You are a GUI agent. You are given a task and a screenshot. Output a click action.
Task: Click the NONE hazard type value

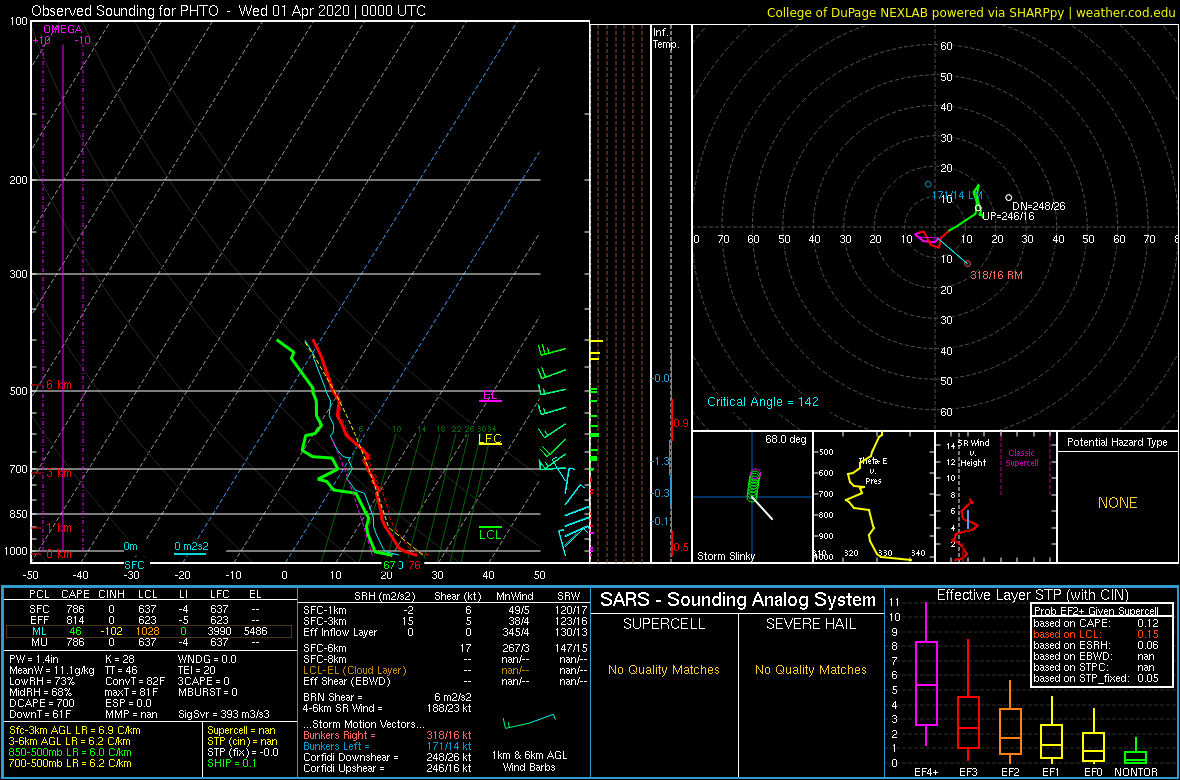point(1118,503)
